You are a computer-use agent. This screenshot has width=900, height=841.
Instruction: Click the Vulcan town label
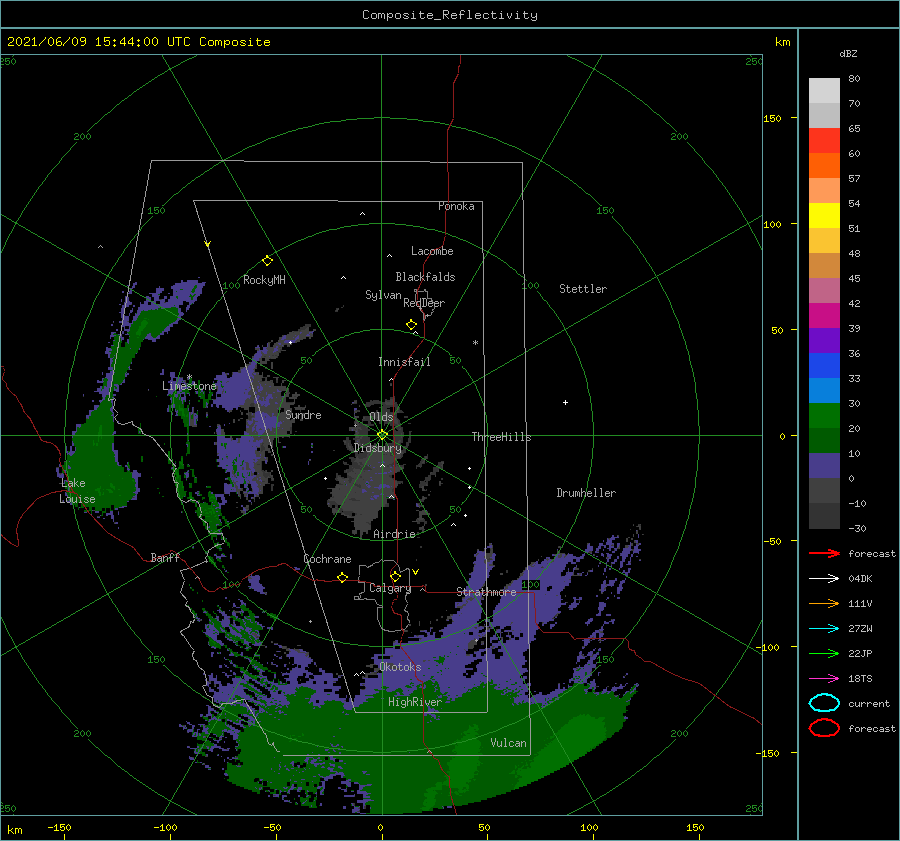[509, 743]
